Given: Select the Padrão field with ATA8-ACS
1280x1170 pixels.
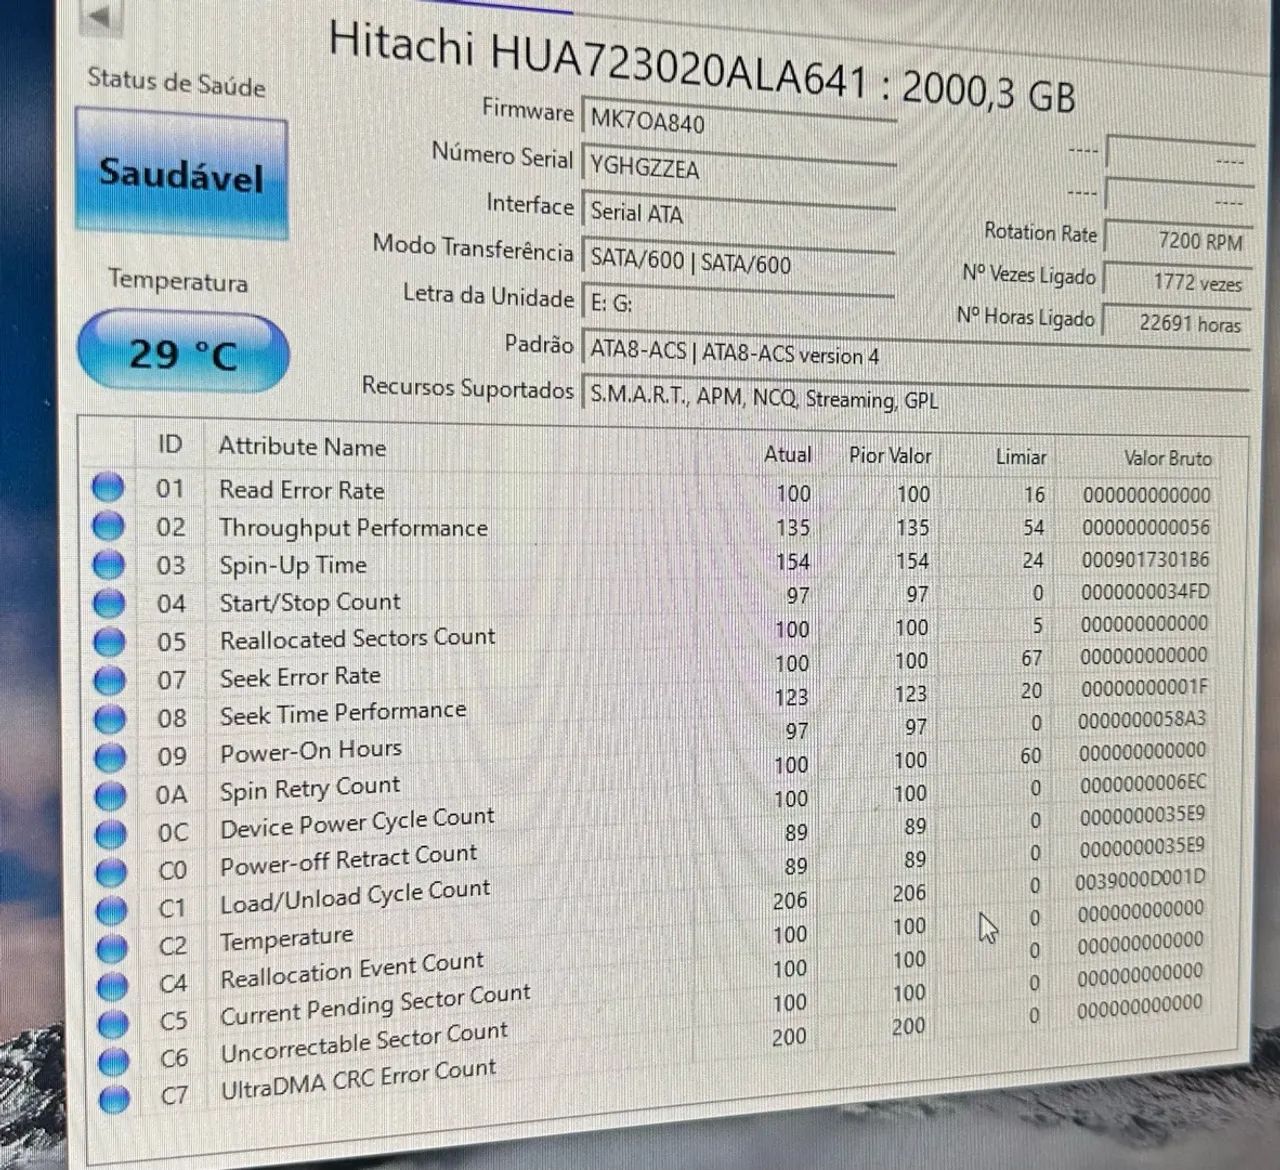Looking at the screenshot, I should pos(914,353).
